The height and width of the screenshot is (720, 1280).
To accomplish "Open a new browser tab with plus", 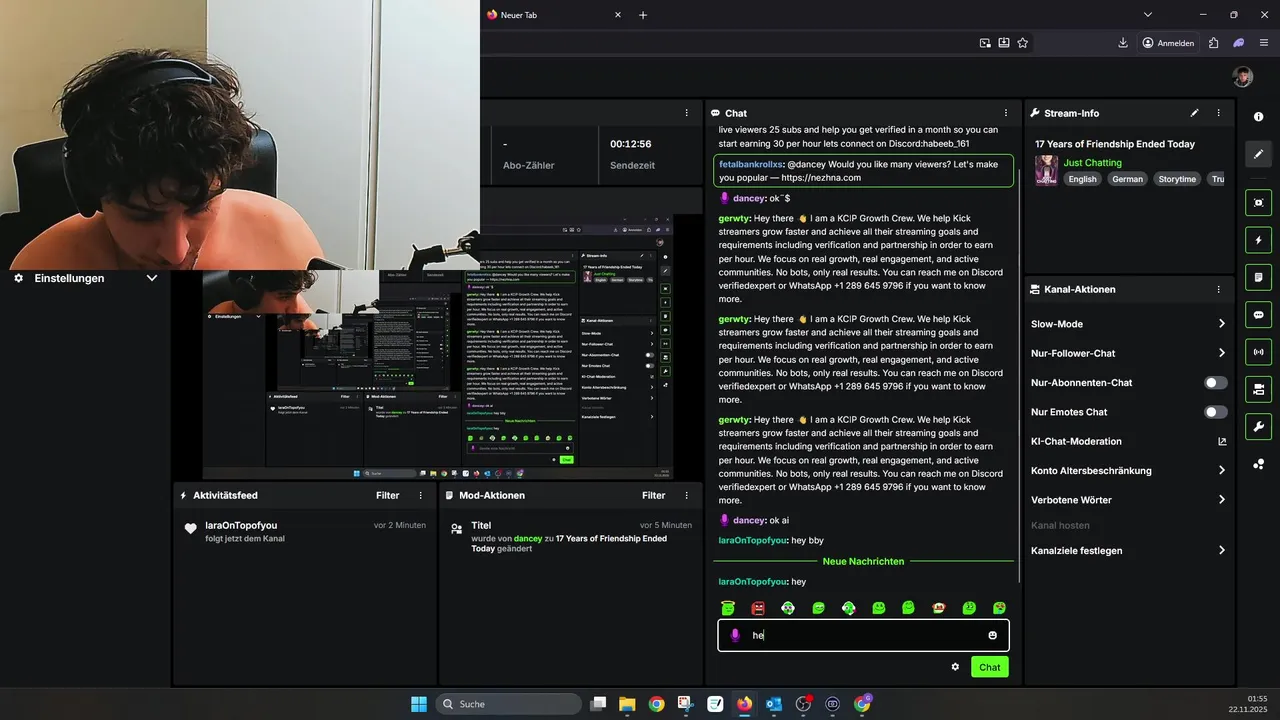I will pos(643,15).
